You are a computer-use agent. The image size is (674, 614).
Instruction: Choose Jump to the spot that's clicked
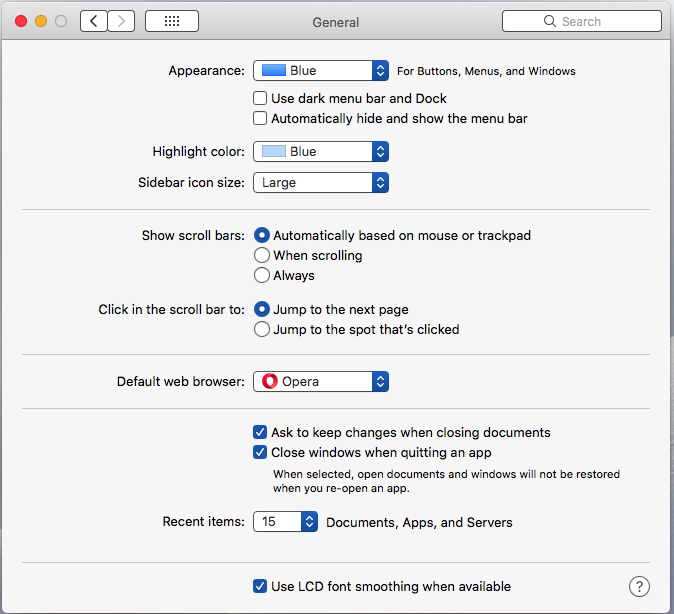(x=262, y=329)
